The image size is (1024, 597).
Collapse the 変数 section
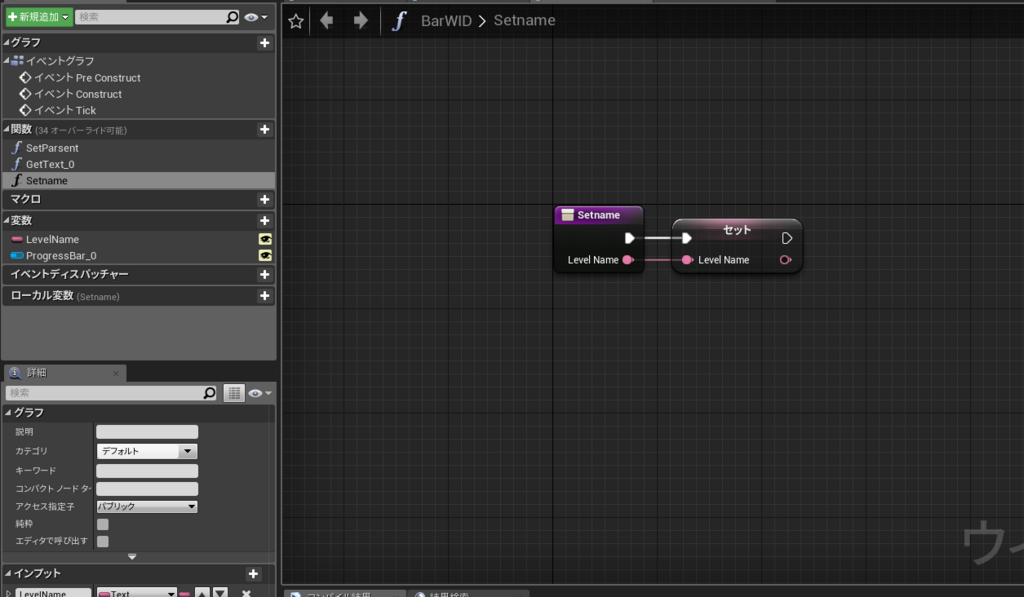click(7, 220)
